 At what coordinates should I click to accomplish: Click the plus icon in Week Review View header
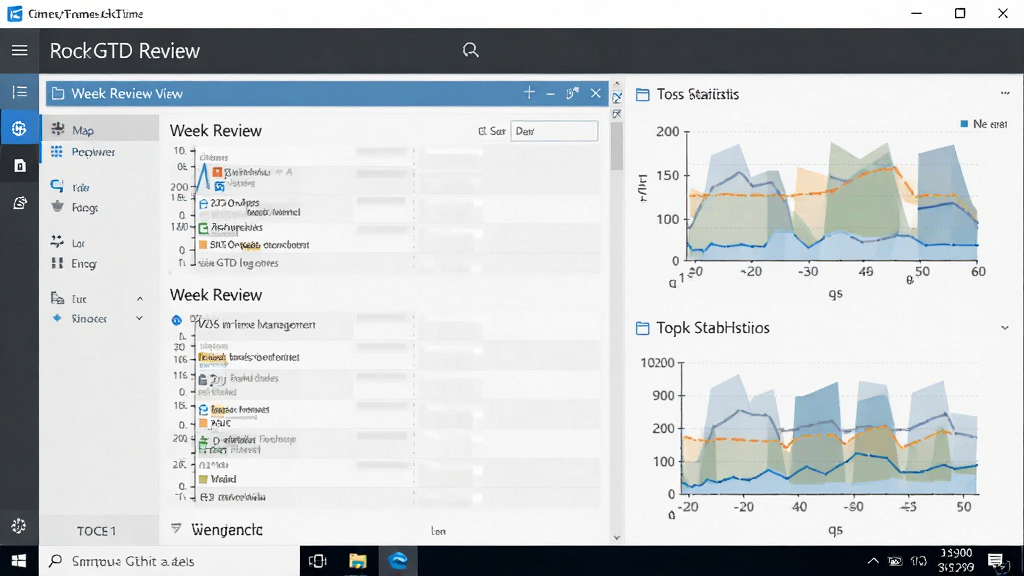pos(529,93)
